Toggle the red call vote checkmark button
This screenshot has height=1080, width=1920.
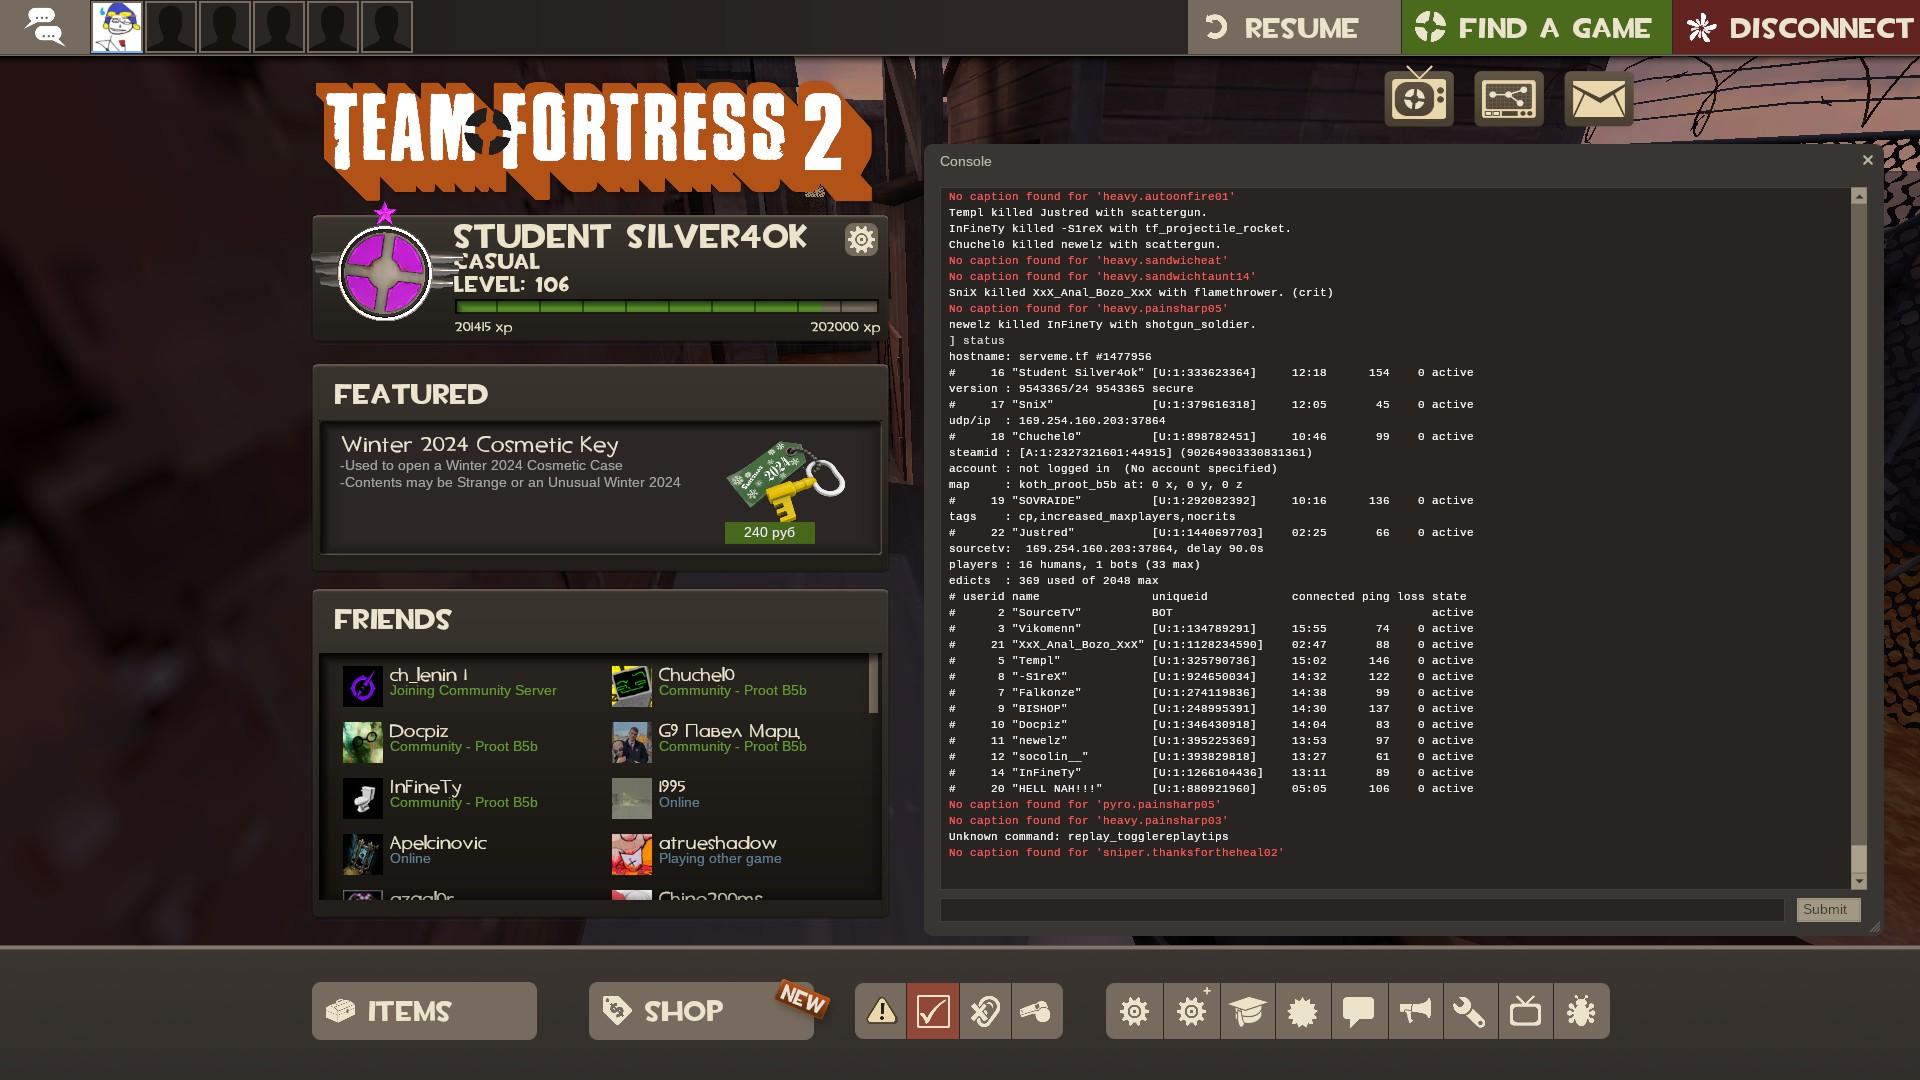click(933, 1011)
